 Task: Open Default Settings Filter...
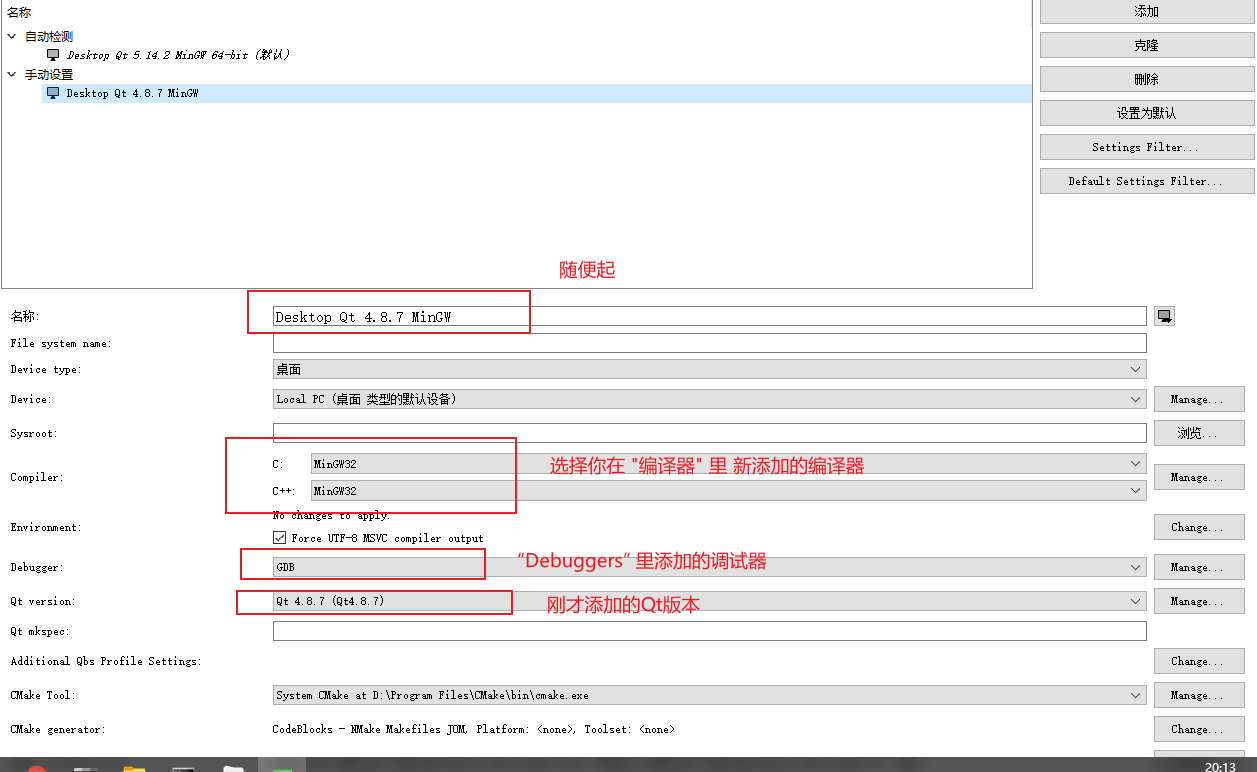click(x=1147, y=181)
